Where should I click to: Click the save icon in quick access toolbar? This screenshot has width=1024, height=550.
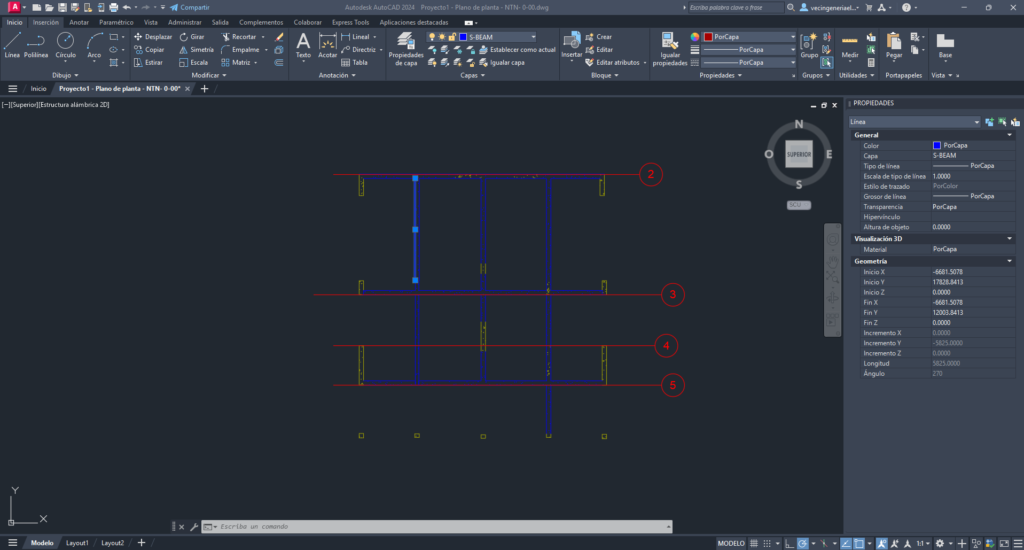click(62, 7)
